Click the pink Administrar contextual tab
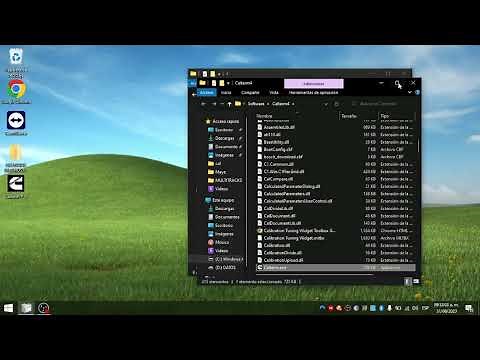Screen dimensions: 480x360 click(x=314, y=84)
